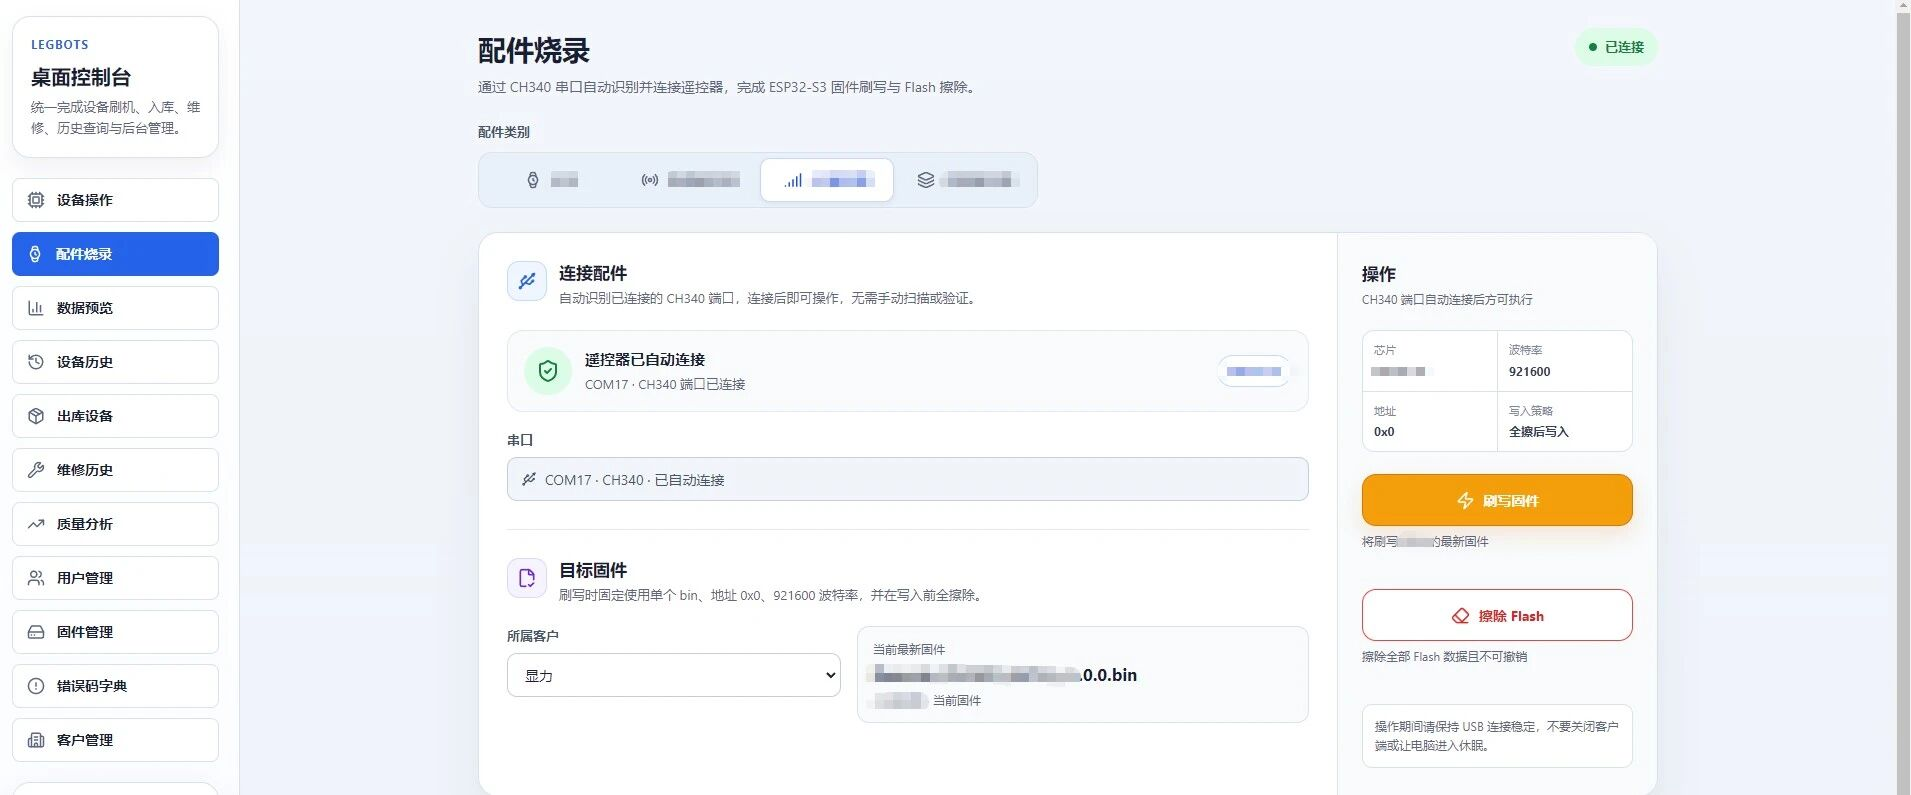Open the 设备操作 sidebar item
The width and height of the screenshot is (1911, 795).
(x=115, y=200)
